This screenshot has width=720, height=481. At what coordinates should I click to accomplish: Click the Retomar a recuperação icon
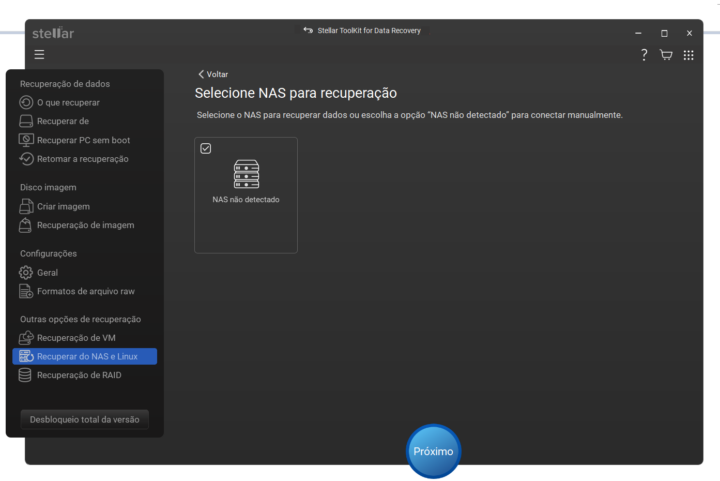point(26,159)
